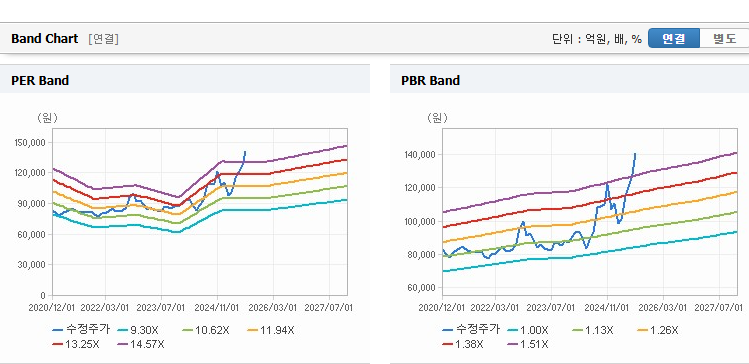Click the 2024/11/01 date on PER chart axis
The image size is (749, 364).
217,307
